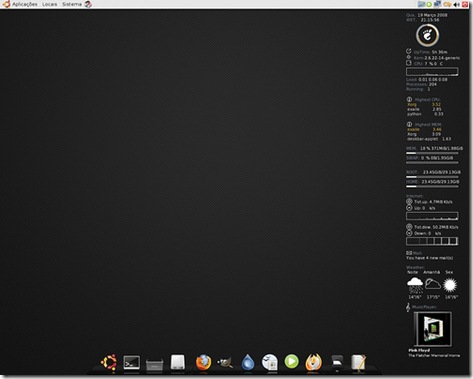Click the Processes 204 line

click(421, 84)
